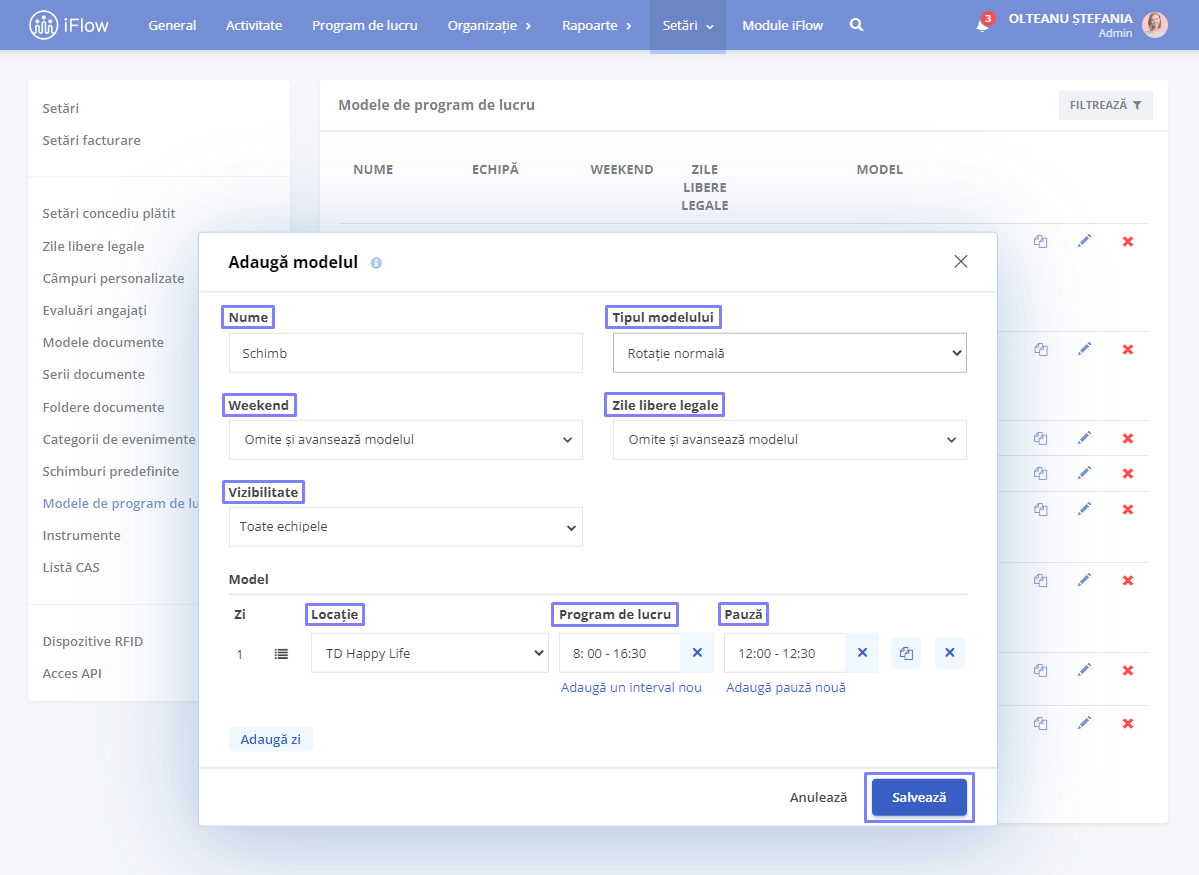
Task: Clear the 8:00 - 16:30 work interval
Action: 697,652
